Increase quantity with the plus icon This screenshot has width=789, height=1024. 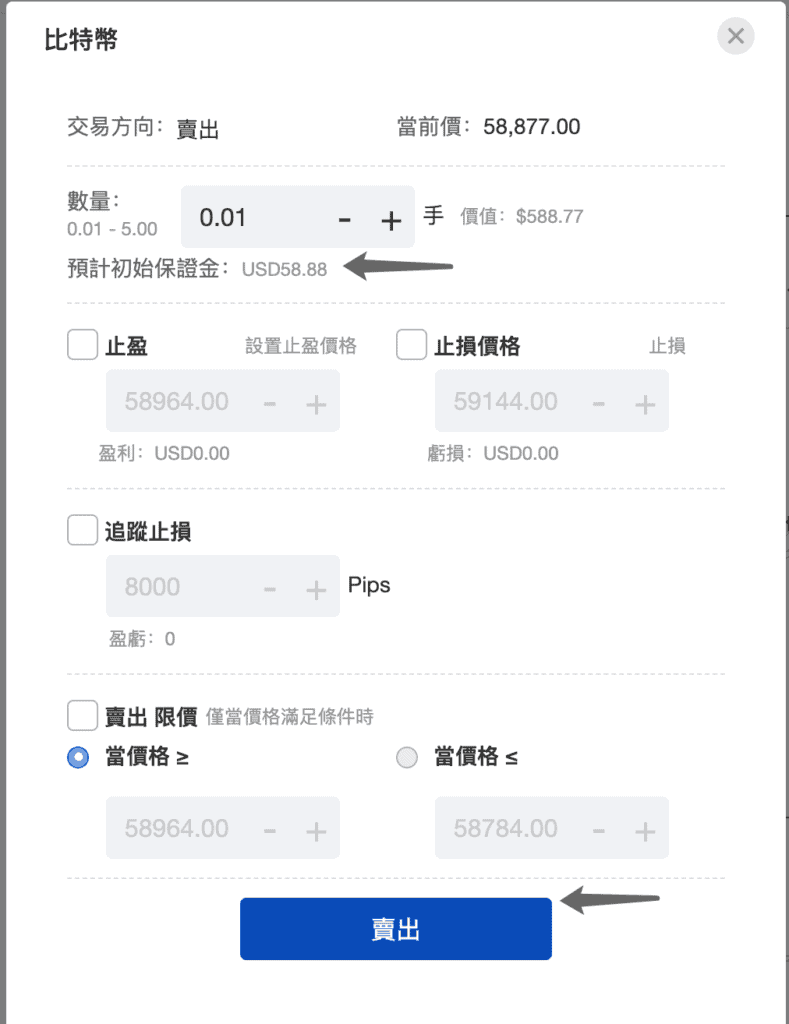[x=391, y=221]
